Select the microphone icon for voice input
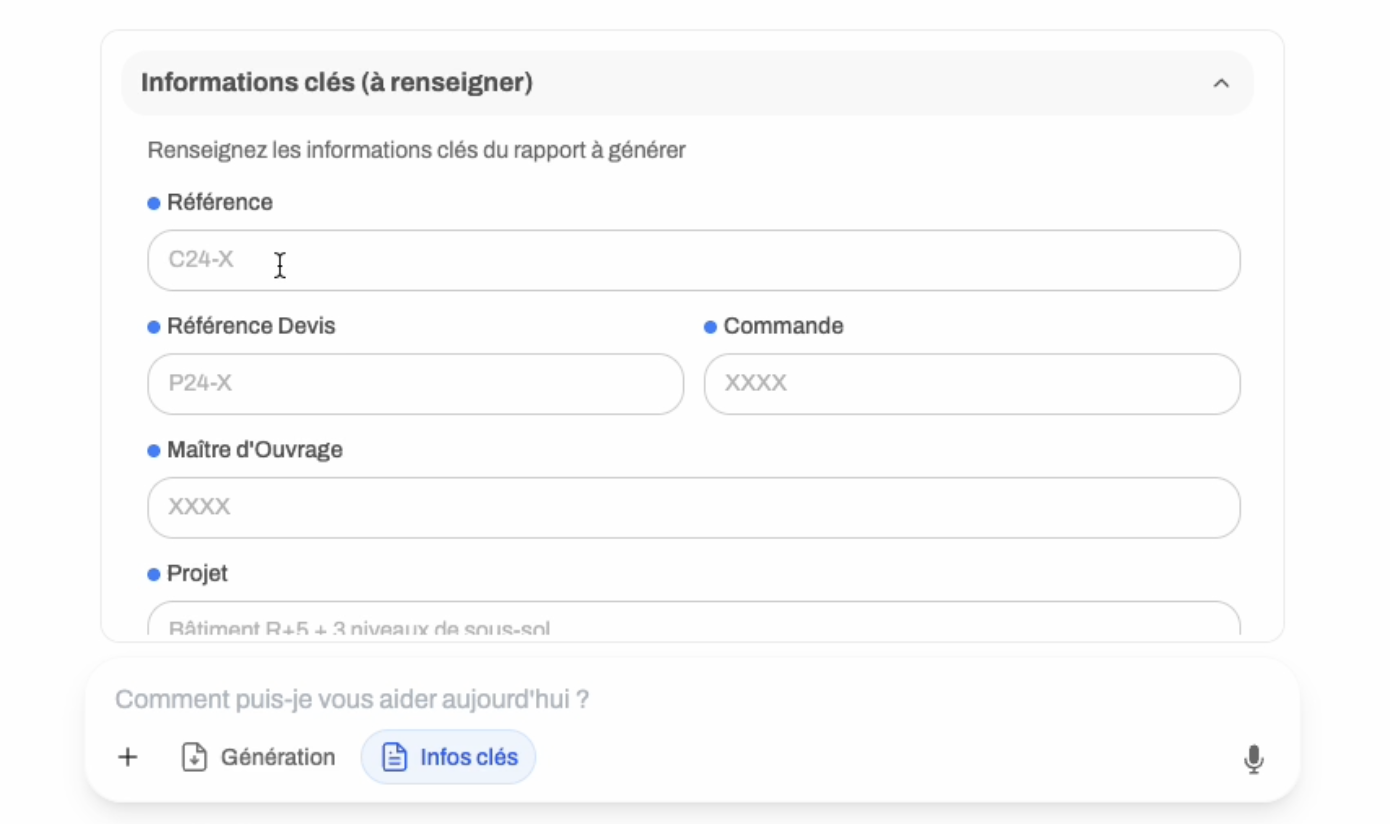1390x824 pixels. tap(1254, 759)
